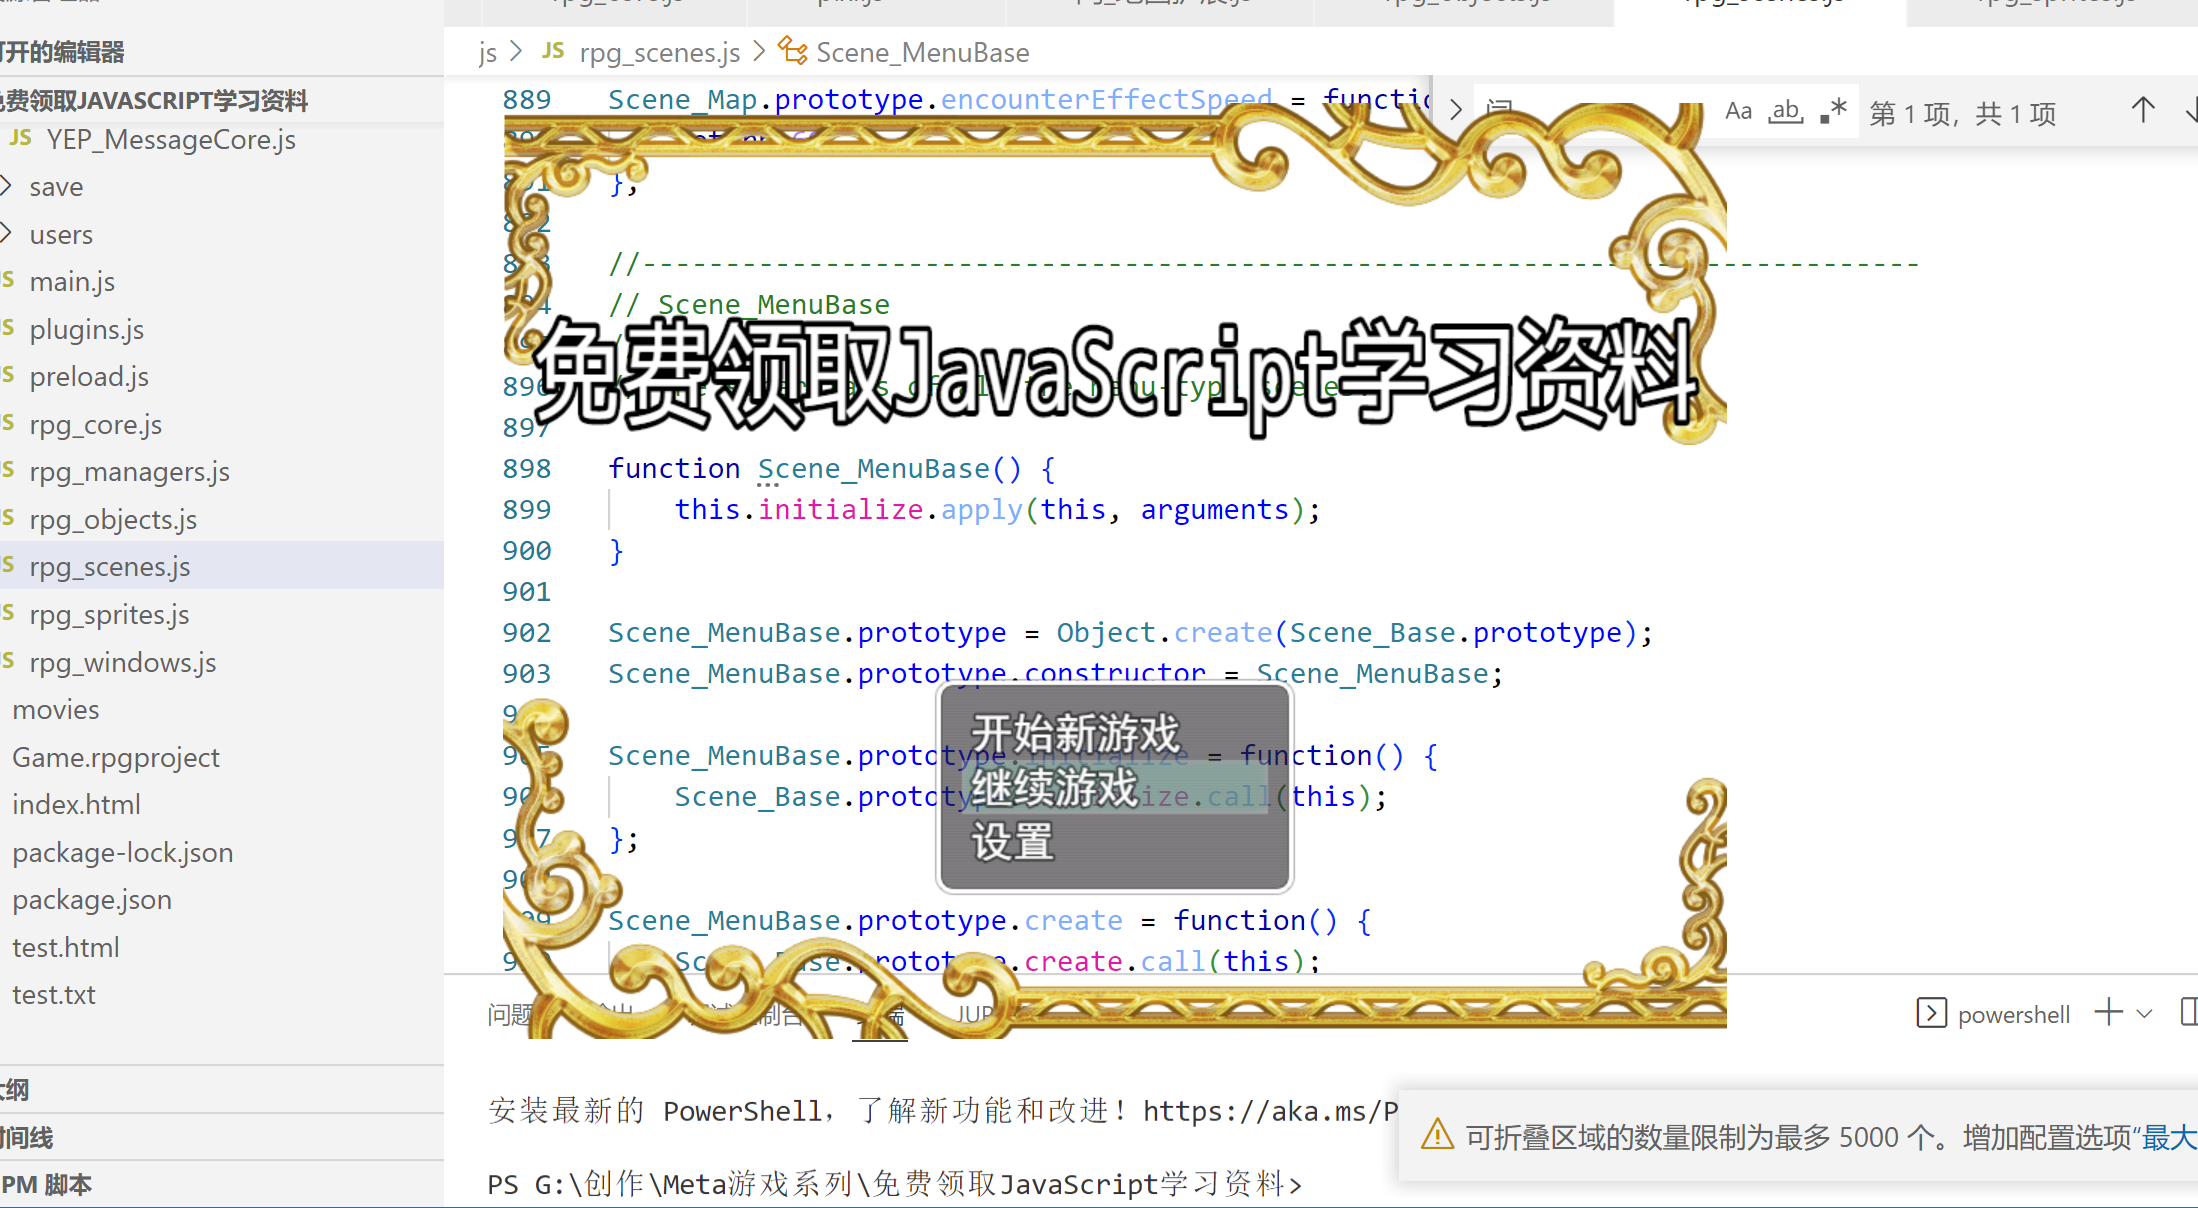2198x1208 pixels.
Task: Select the 'js' folder breadcrumb
Action: (487, 53)
